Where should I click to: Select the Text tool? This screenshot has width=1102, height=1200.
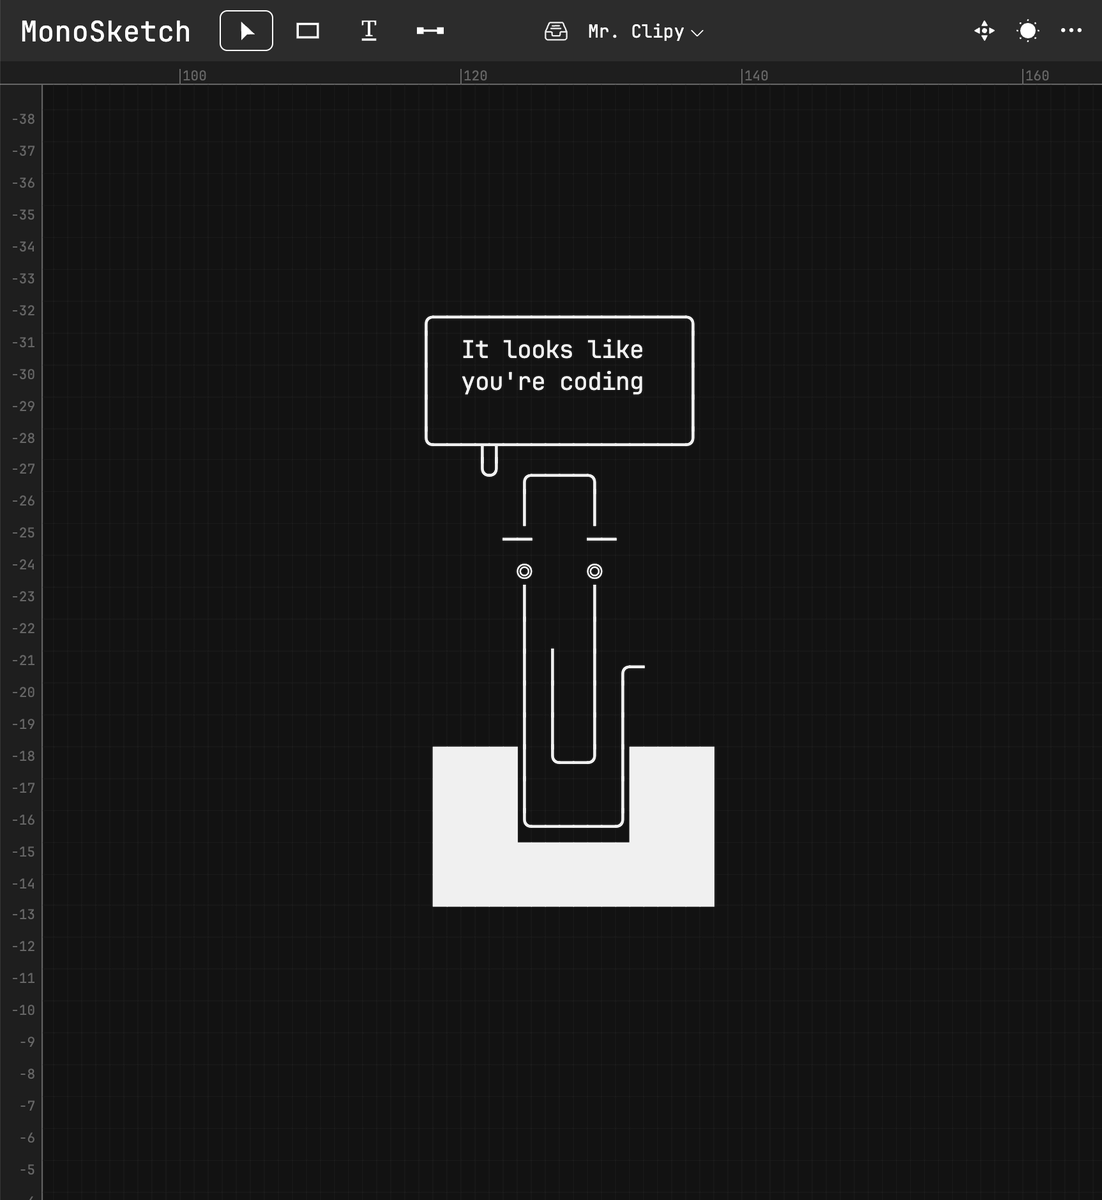pos(369,31)
